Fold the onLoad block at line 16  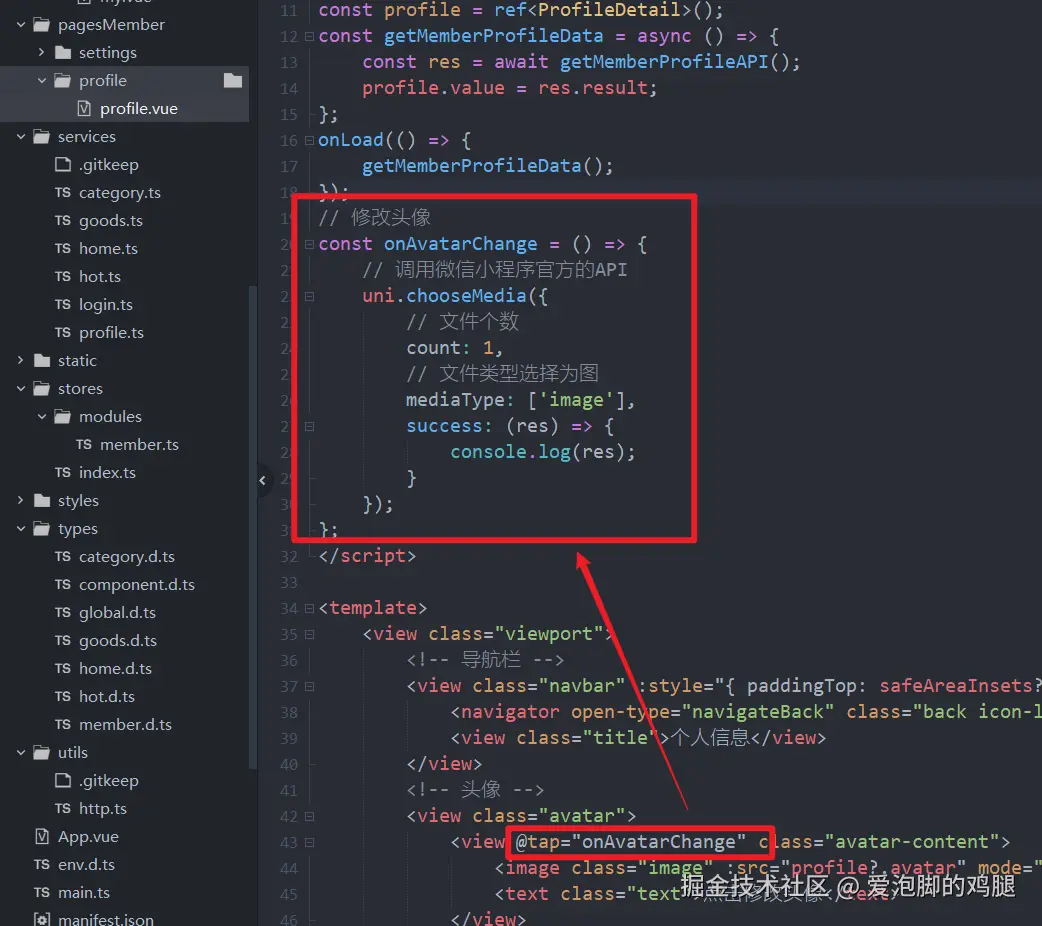309,140
